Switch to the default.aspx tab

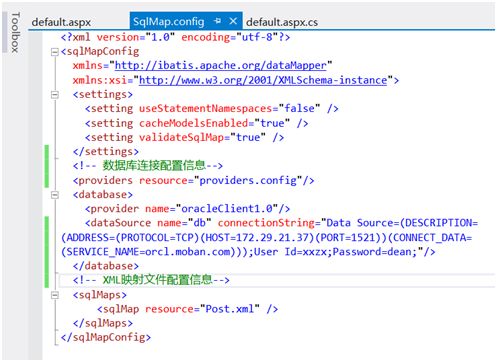point(61,22)
